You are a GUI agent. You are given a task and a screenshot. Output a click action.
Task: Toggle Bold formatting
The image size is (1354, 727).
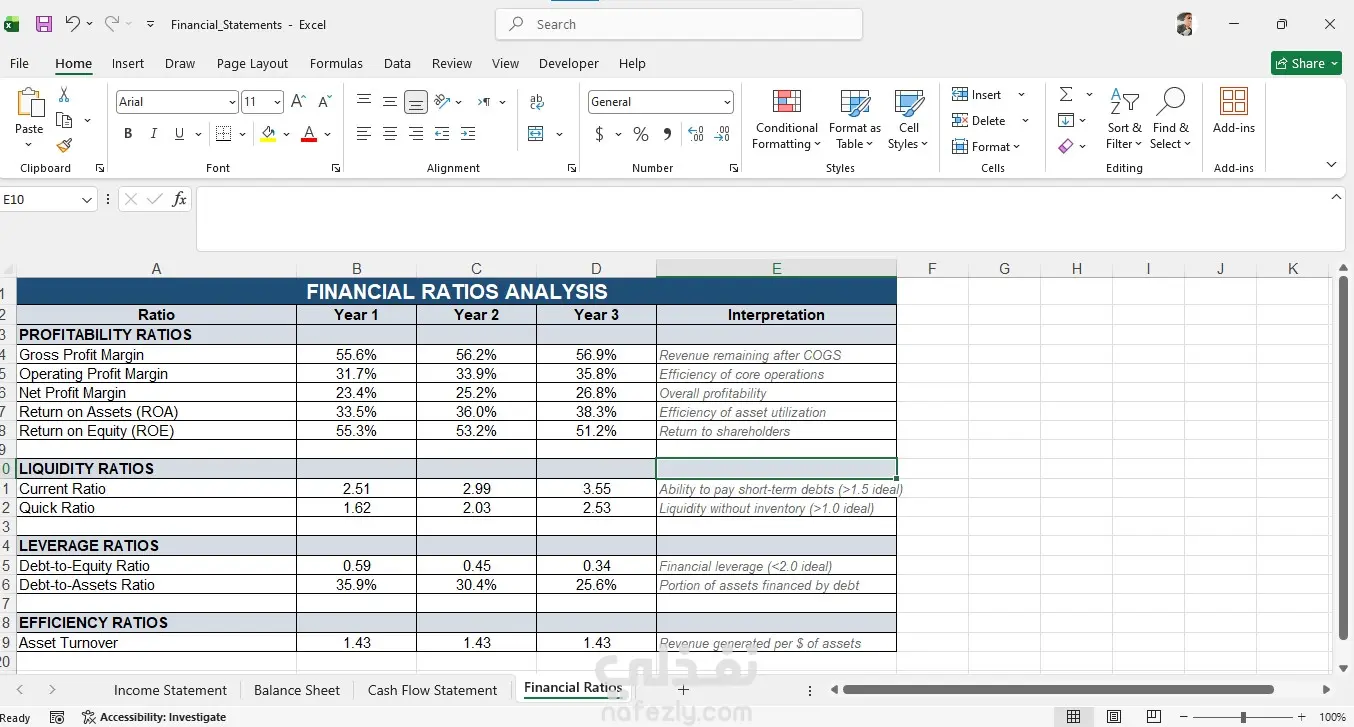click(x=128, y=134)
